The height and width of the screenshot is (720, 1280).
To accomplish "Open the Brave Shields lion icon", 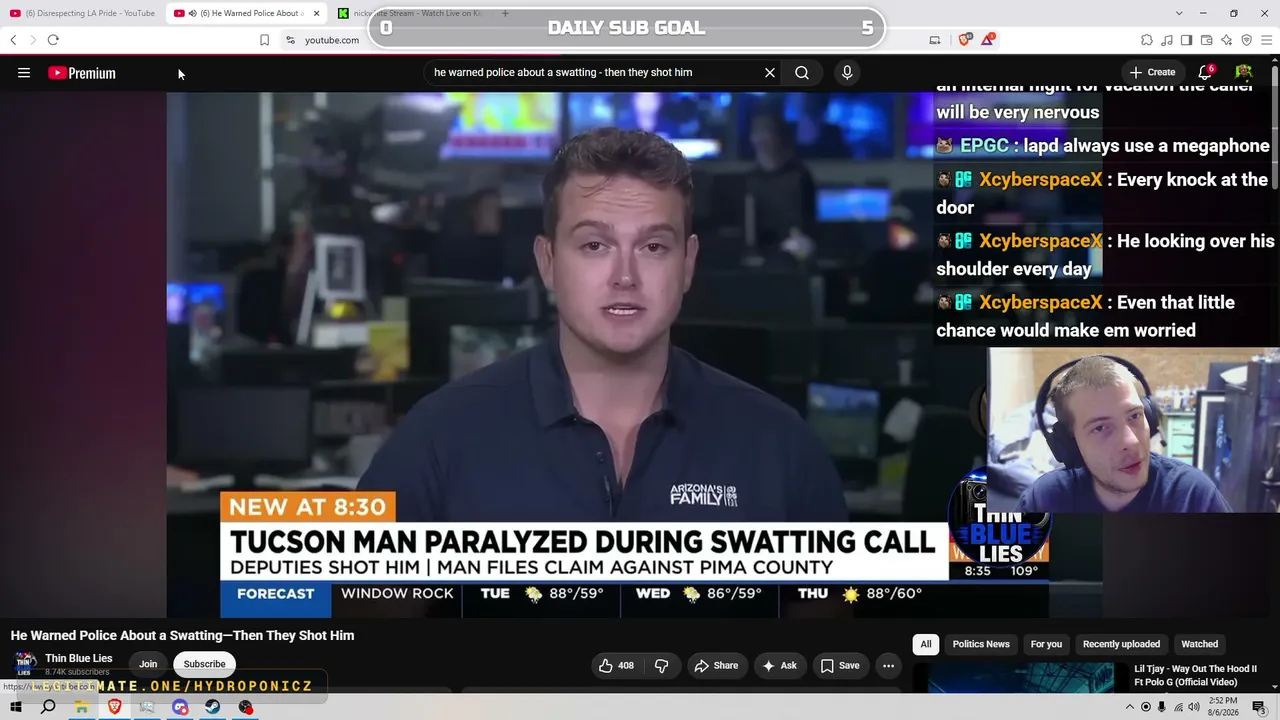I will [x=964, y=40].
